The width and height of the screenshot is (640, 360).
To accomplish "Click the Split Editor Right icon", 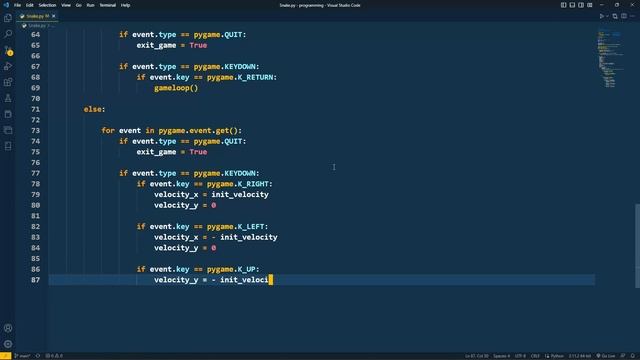I will point(624,16).
